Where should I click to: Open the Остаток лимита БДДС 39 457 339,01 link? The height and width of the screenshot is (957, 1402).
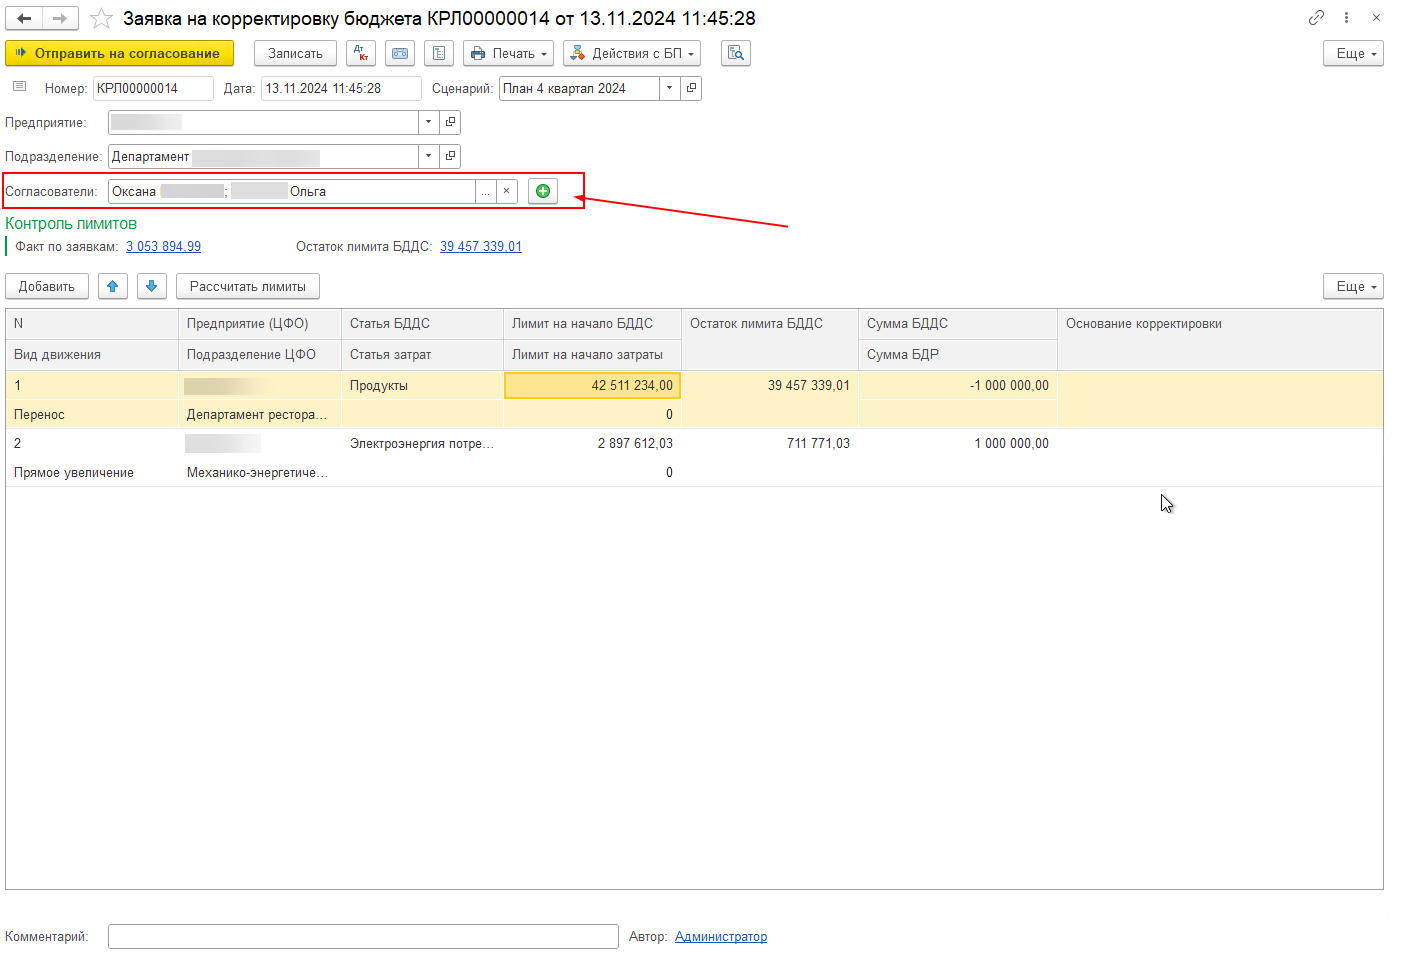(x=481, y=246)
